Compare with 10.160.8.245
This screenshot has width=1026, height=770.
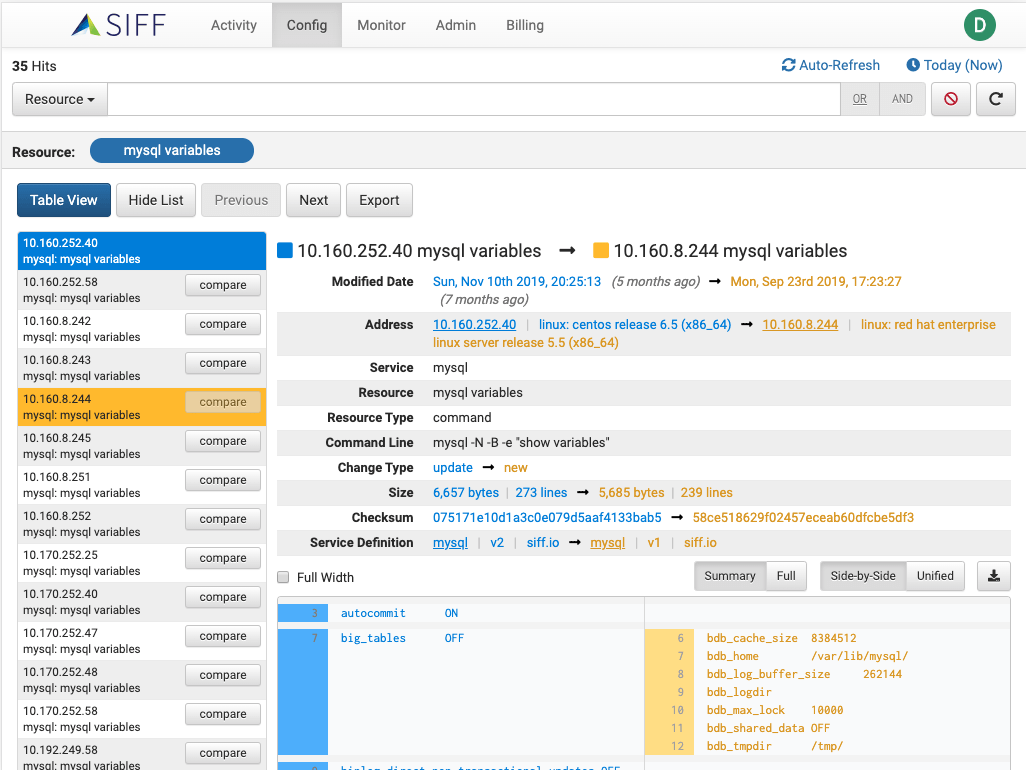pyautogui.click(x=222, y=441)
